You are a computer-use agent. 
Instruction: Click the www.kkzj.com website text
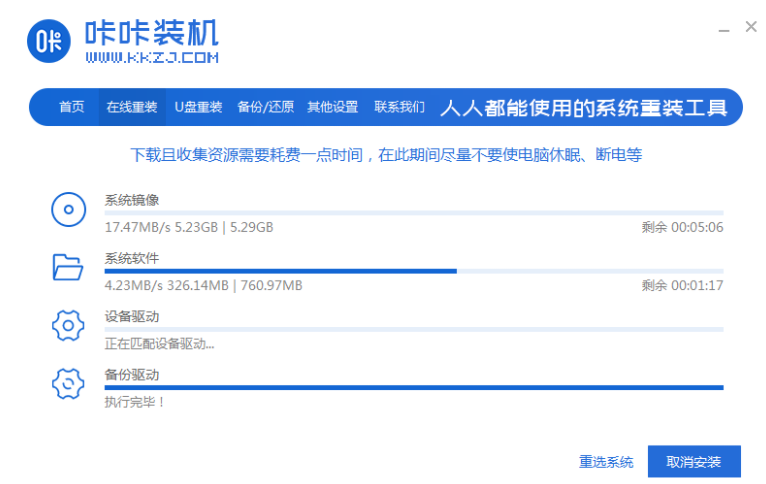coord(151,58)
